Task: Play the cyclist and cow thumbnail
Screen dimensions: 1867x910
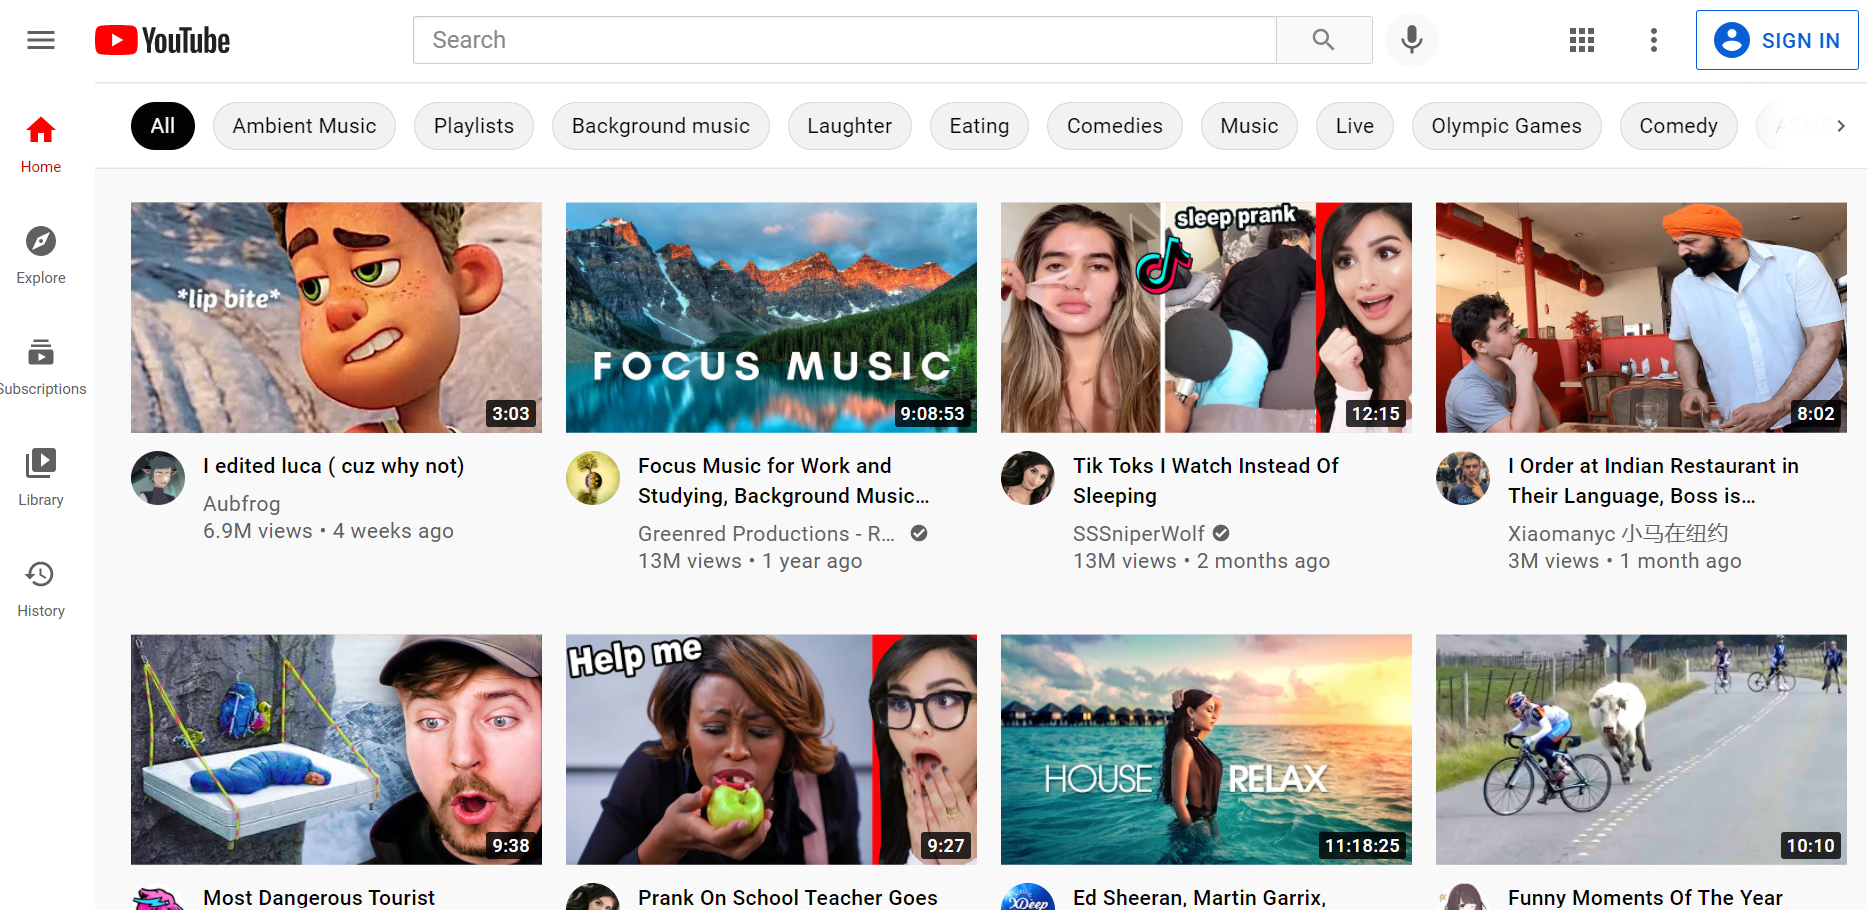Action: tap(1641, 750)
